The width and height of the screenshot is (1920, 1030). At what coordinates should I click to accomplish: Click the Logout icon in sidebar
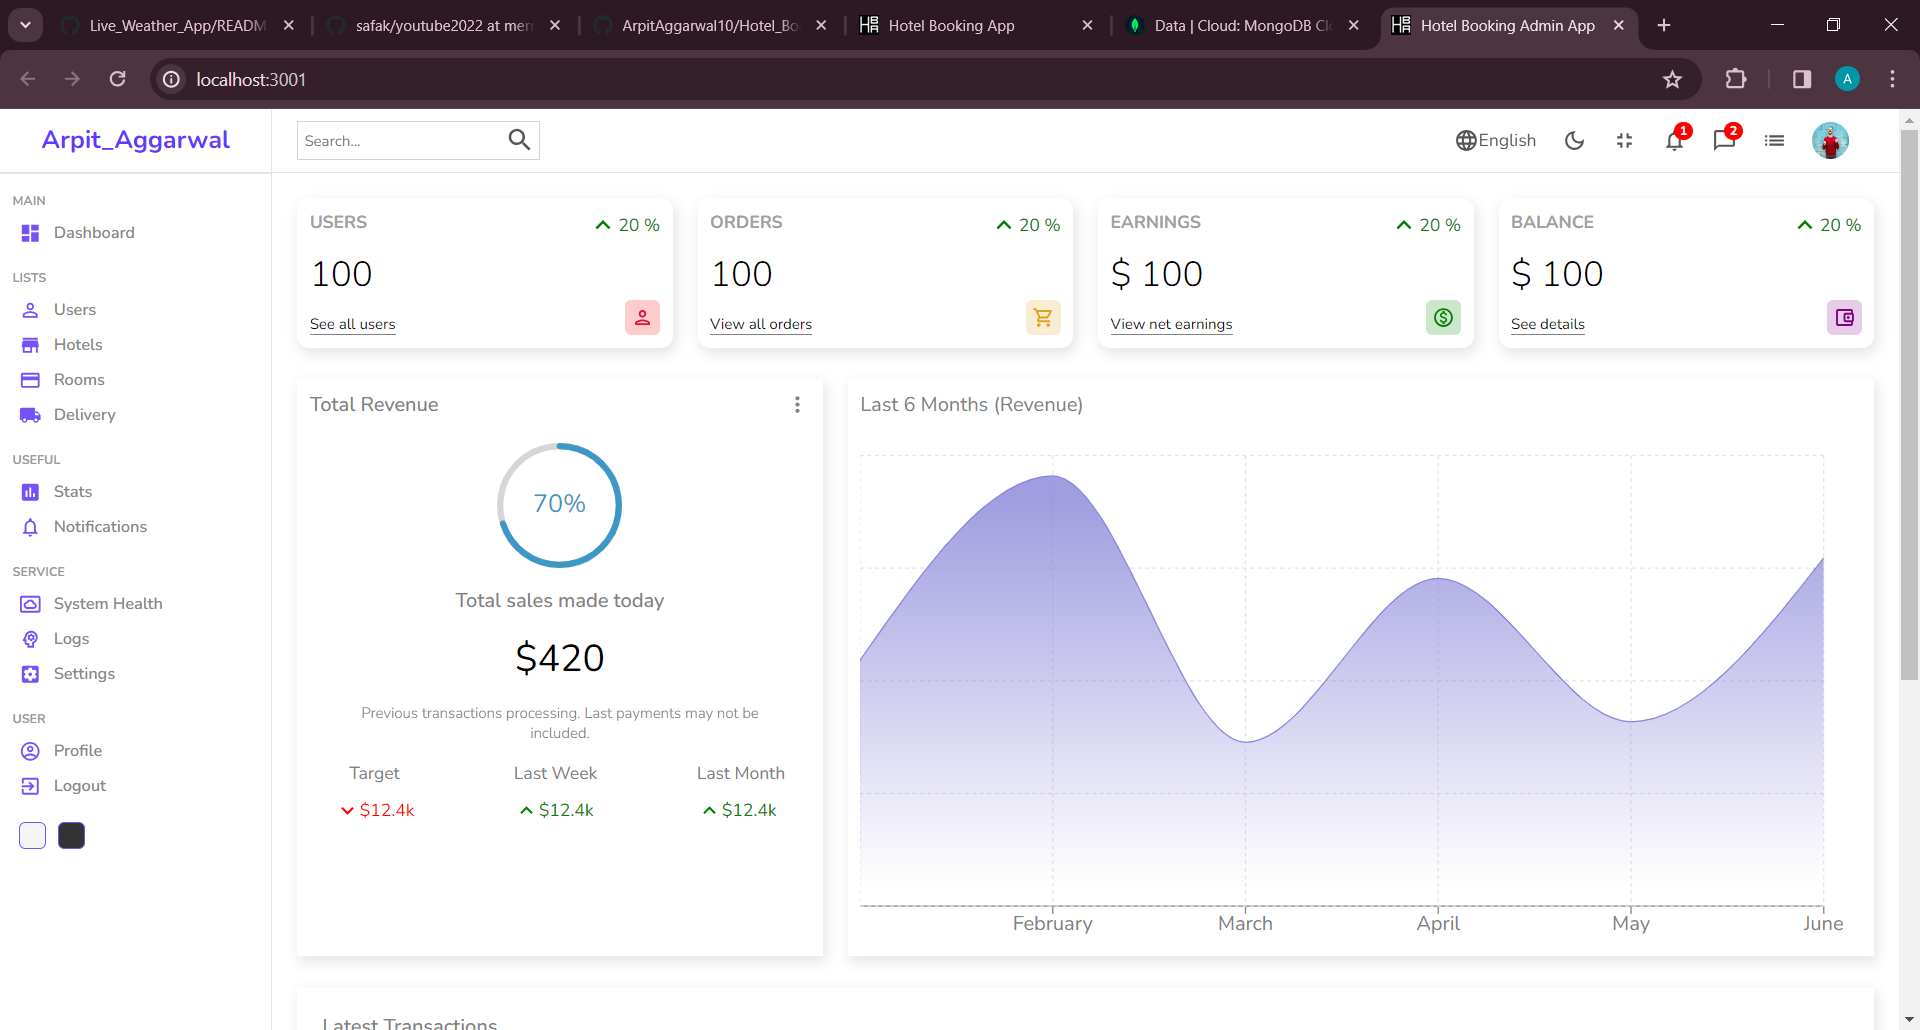click(30, 786)
